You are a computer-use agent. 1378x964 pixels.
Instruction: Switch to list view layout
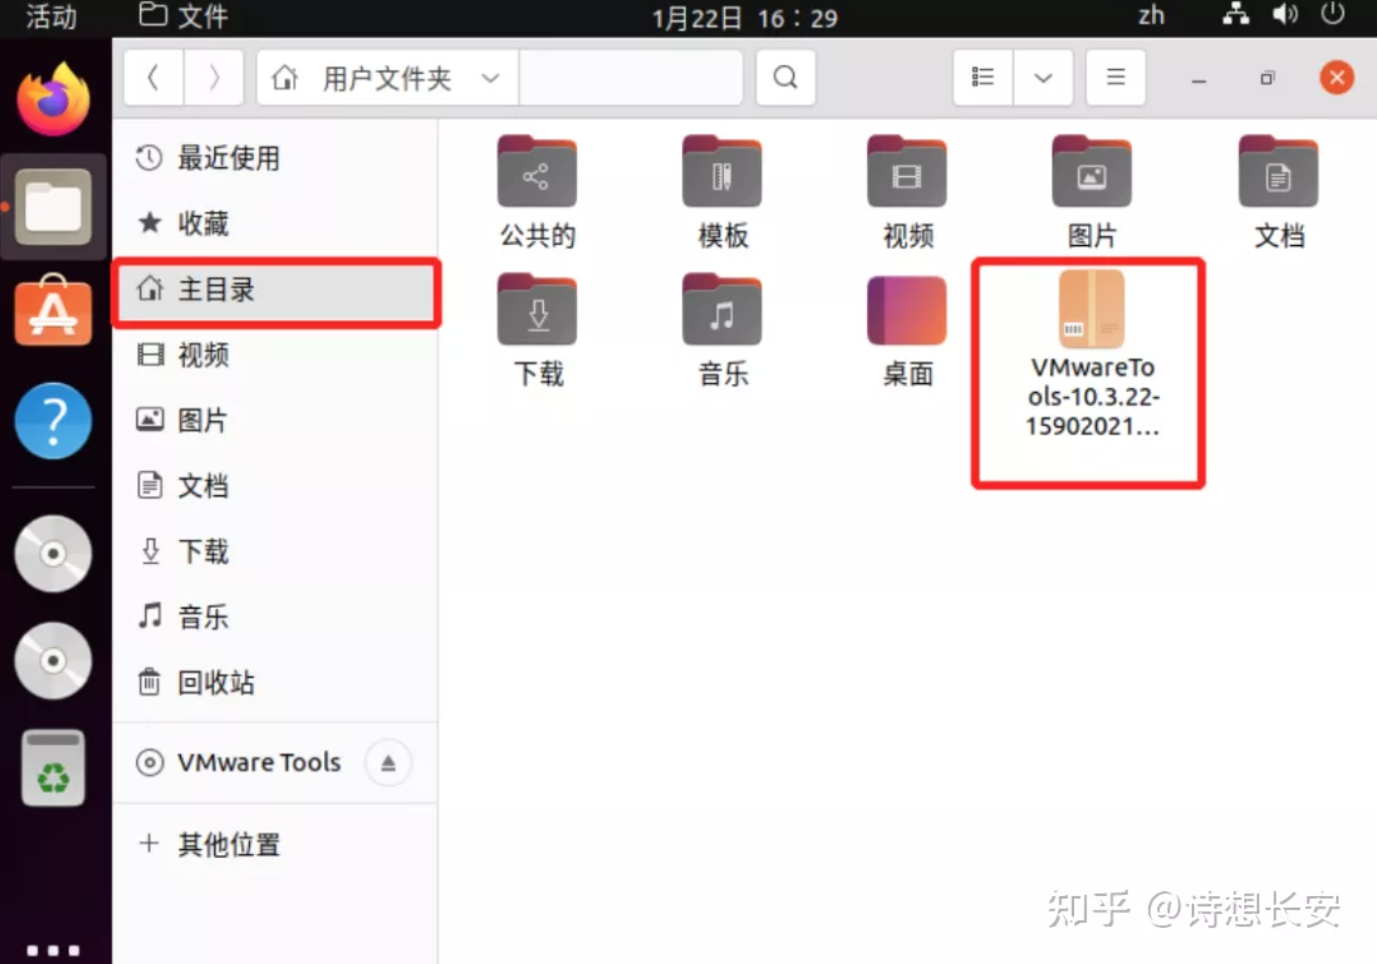(x=982, y=77)
